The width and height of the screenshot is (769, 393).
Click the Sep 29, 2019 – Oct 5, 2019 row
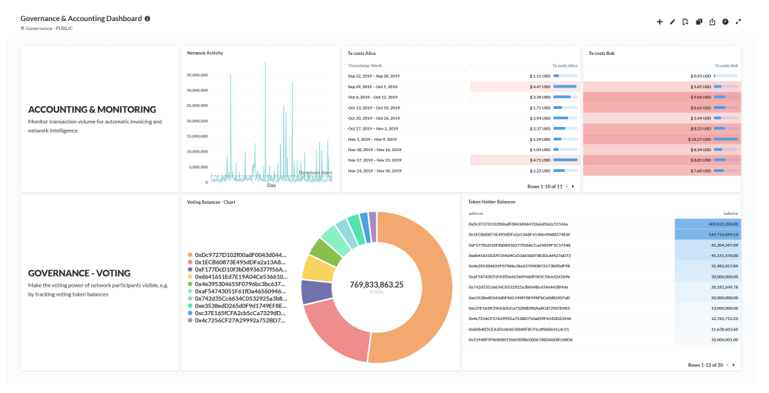pos(461,87)
